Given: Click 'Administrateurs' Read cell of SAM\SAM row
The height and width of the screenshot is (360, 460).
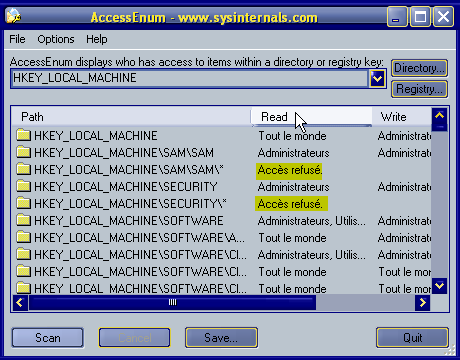Looking at the screenshot, I should point(293,153).
